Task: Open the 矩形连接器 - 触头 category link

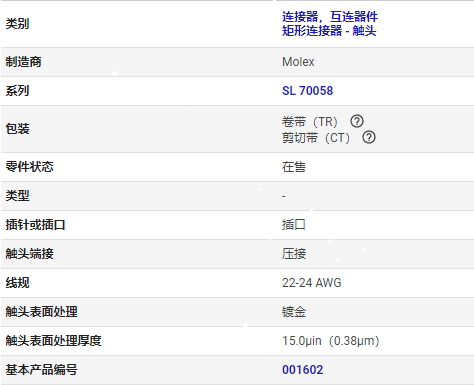Action: point(329,31)
